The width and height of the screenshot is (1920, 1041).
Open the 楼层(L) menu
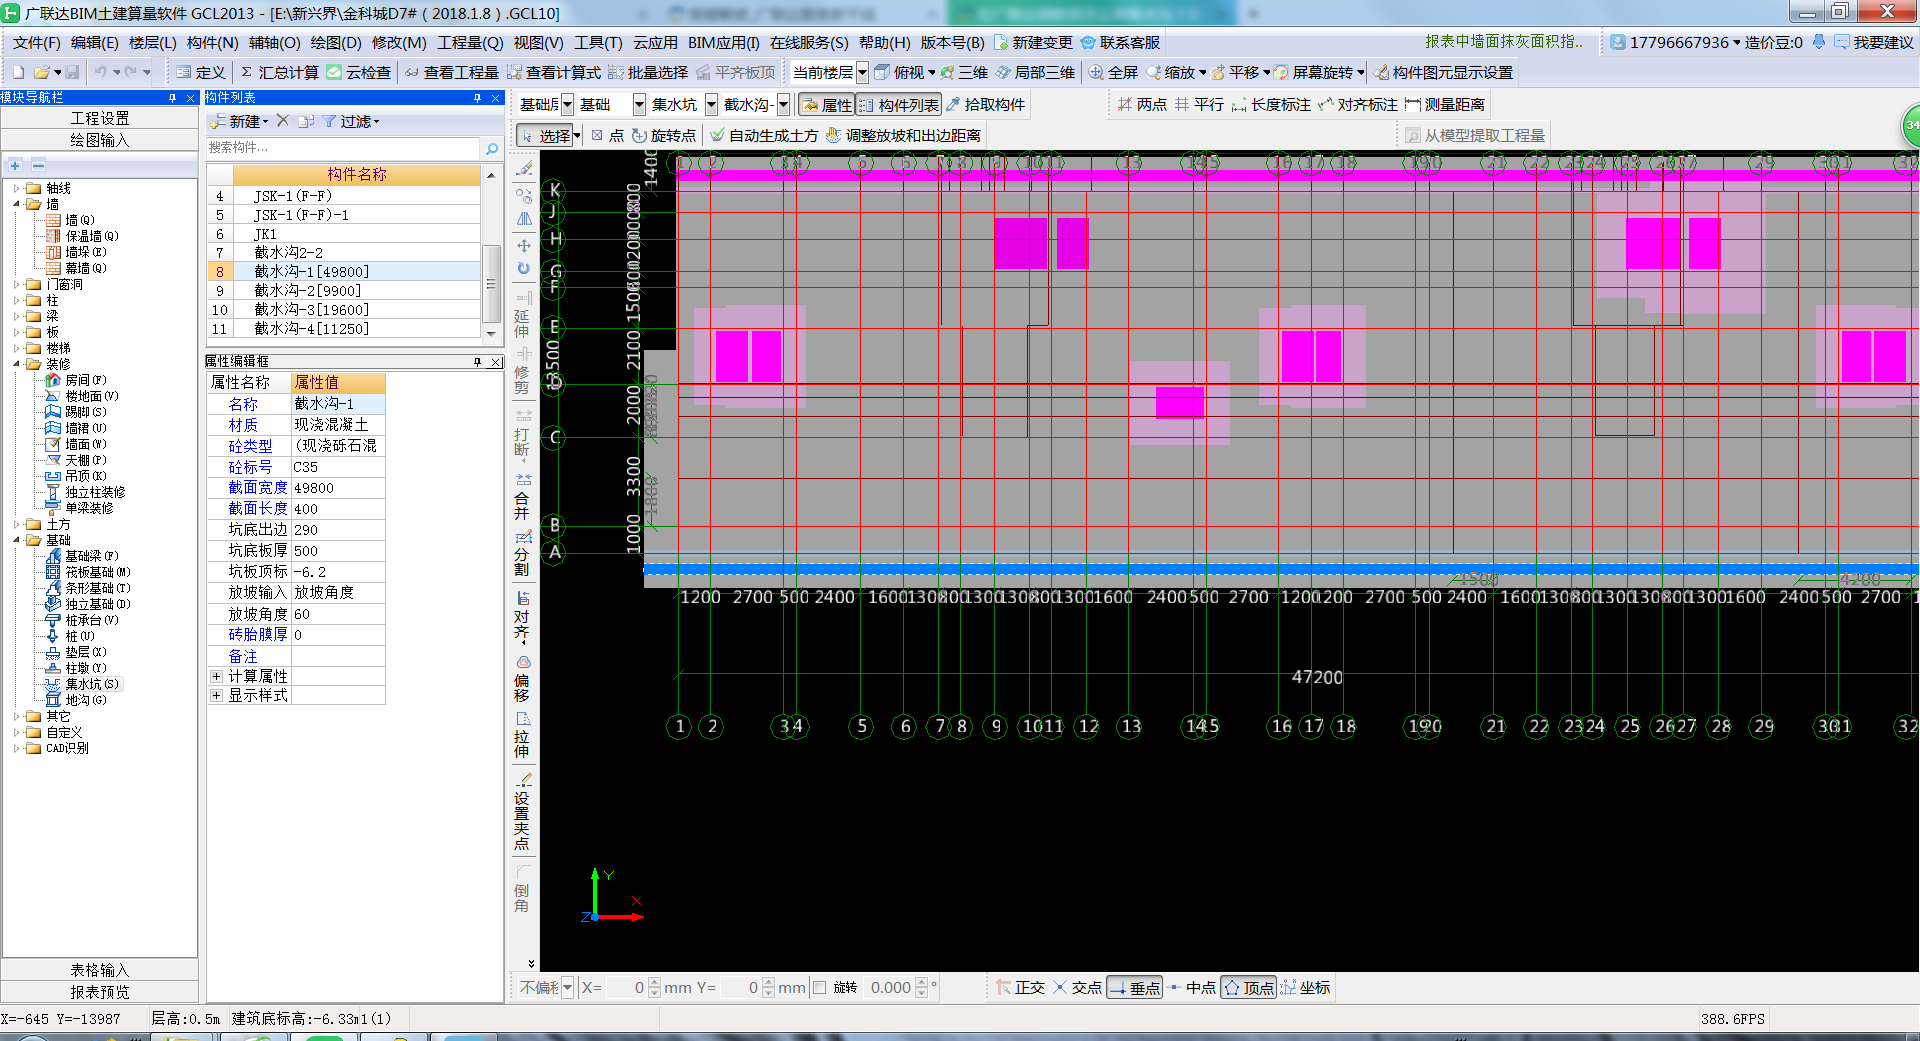coord(152,42)
